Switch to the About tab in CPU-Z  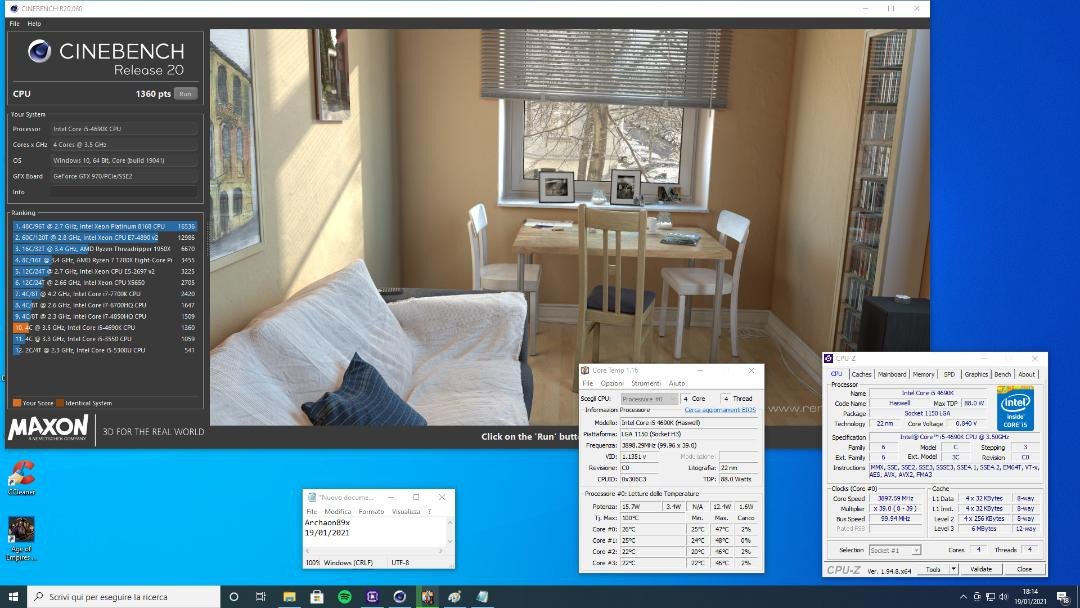tap(1026, 375)
